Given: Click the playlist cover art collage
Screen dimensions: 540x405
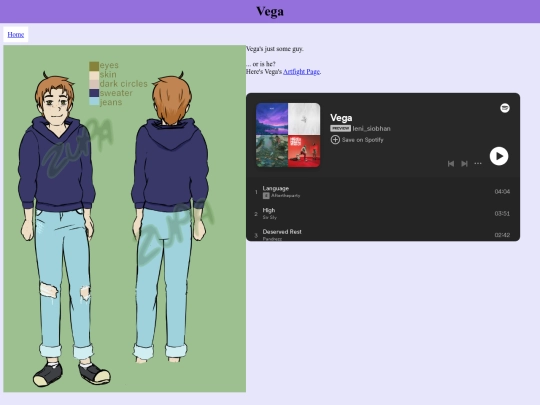Looking at the screenshot, I should point(288,135).
